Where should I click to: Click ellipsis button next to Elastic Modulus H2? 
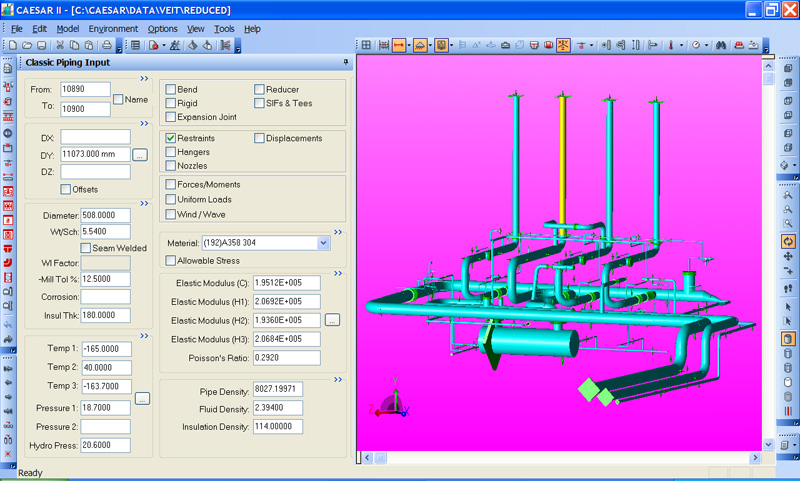click(332, 320)
